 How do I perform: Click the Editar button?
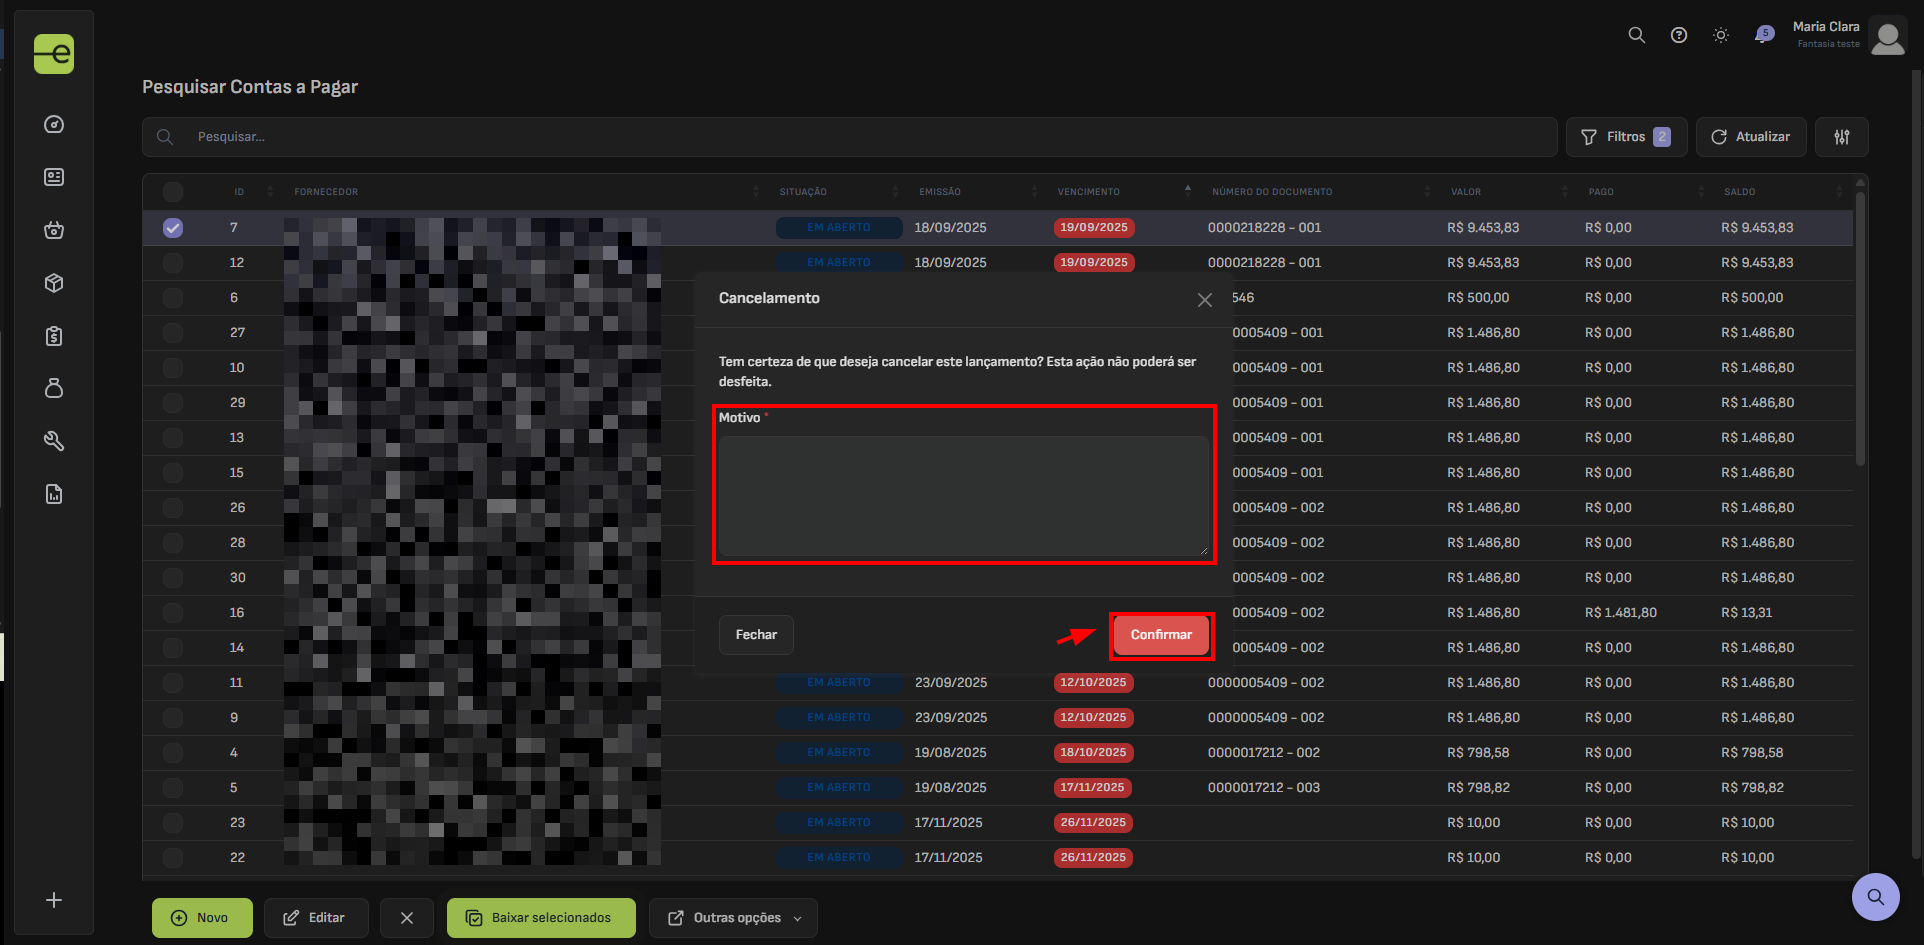(x=316, y=918)
